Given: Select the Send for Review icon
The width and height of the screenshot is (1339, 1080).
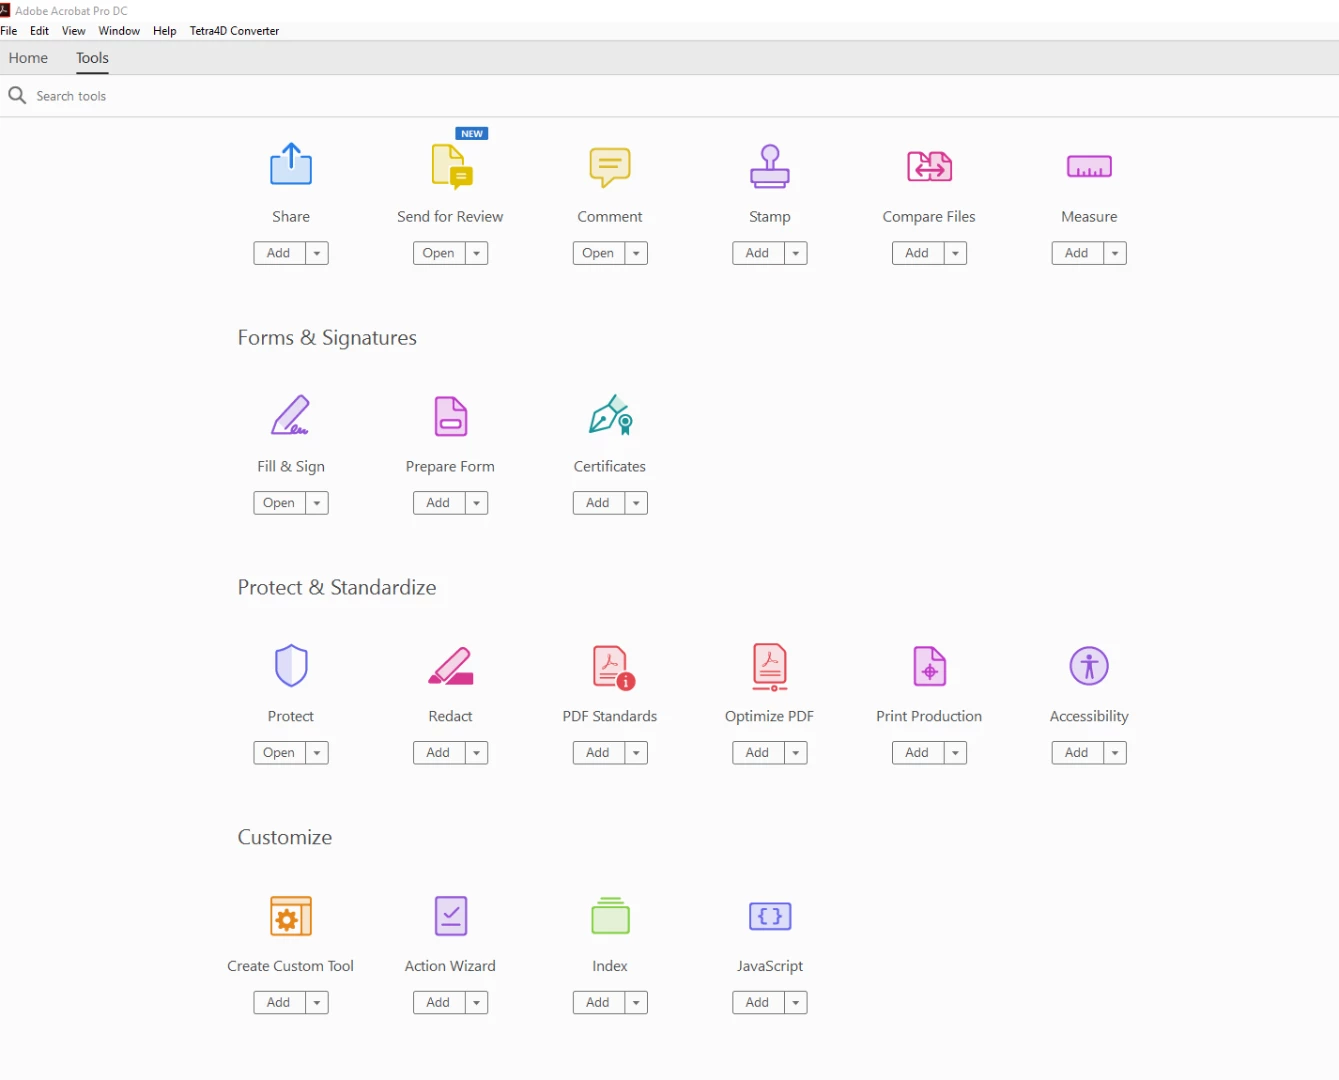Looking at the screenshot, I should pyautogui.click(x=451, y=166).
